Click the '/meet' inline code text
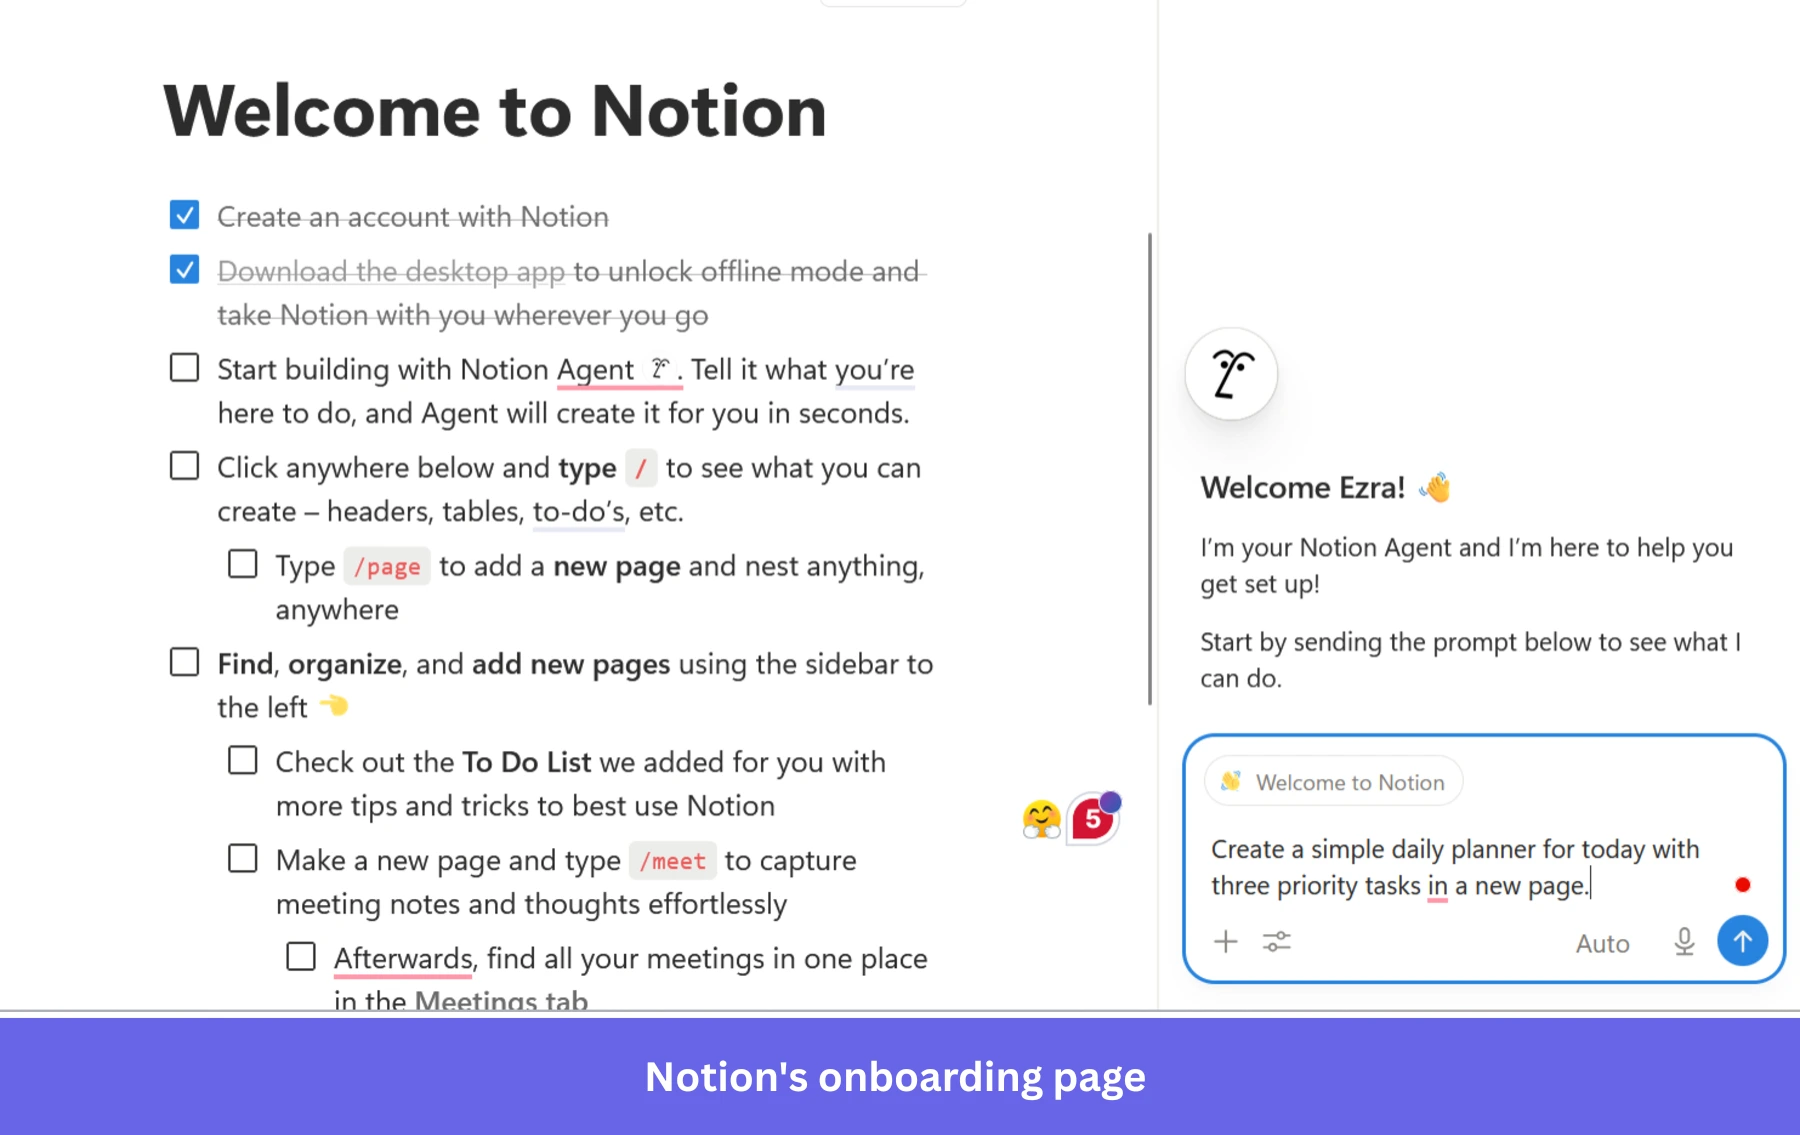Screen dimensions: 1800x1135 pos(673,860)
